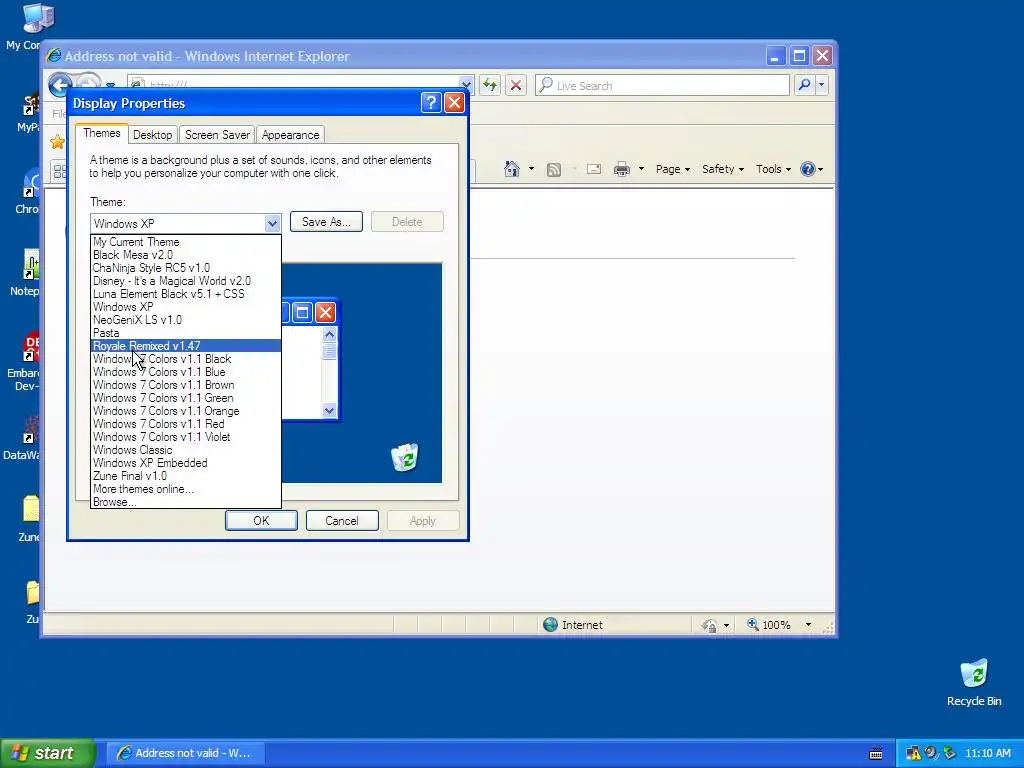The width and height of the screenshot is (1024, 768).
Task: Select Windows 7 Colors v1.1 Orange
Action: pyautogui.click(x=185, y=411)
